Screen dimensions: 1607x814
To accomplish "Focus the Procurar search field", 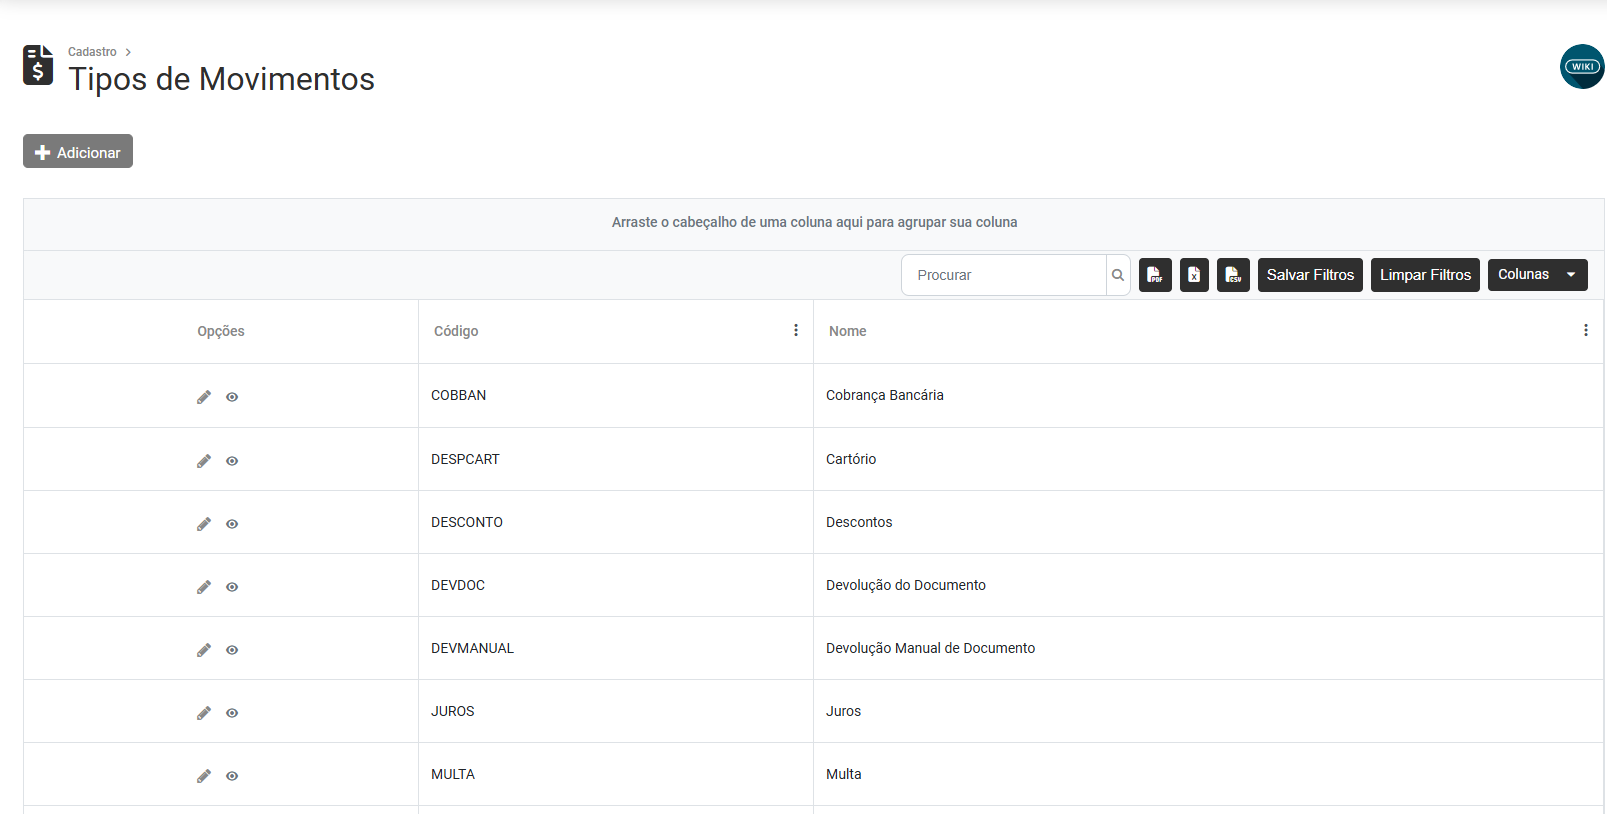I will pos(1004,275).
